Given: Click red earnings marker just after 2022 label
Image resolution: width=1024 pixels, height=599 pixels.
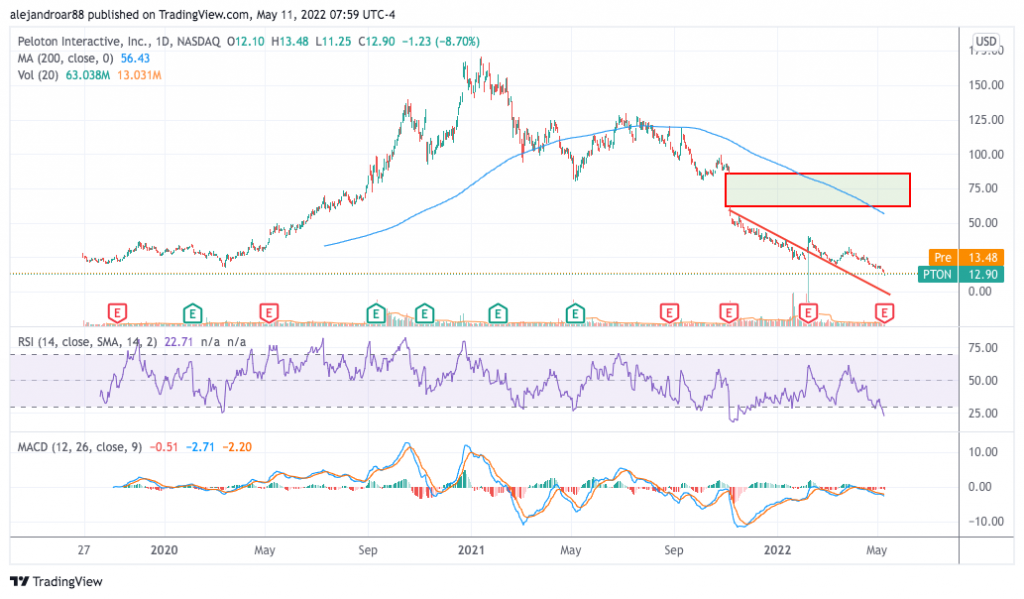Looking at the screenshot, I should [x=808, y=313].
